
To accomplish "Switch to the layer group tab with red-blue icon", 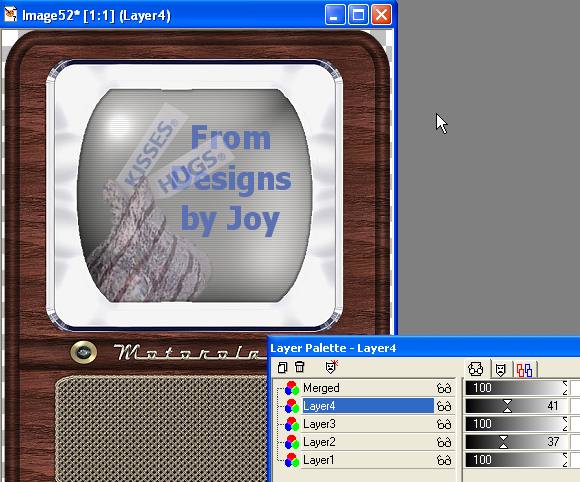I will (x=525, y=370).
